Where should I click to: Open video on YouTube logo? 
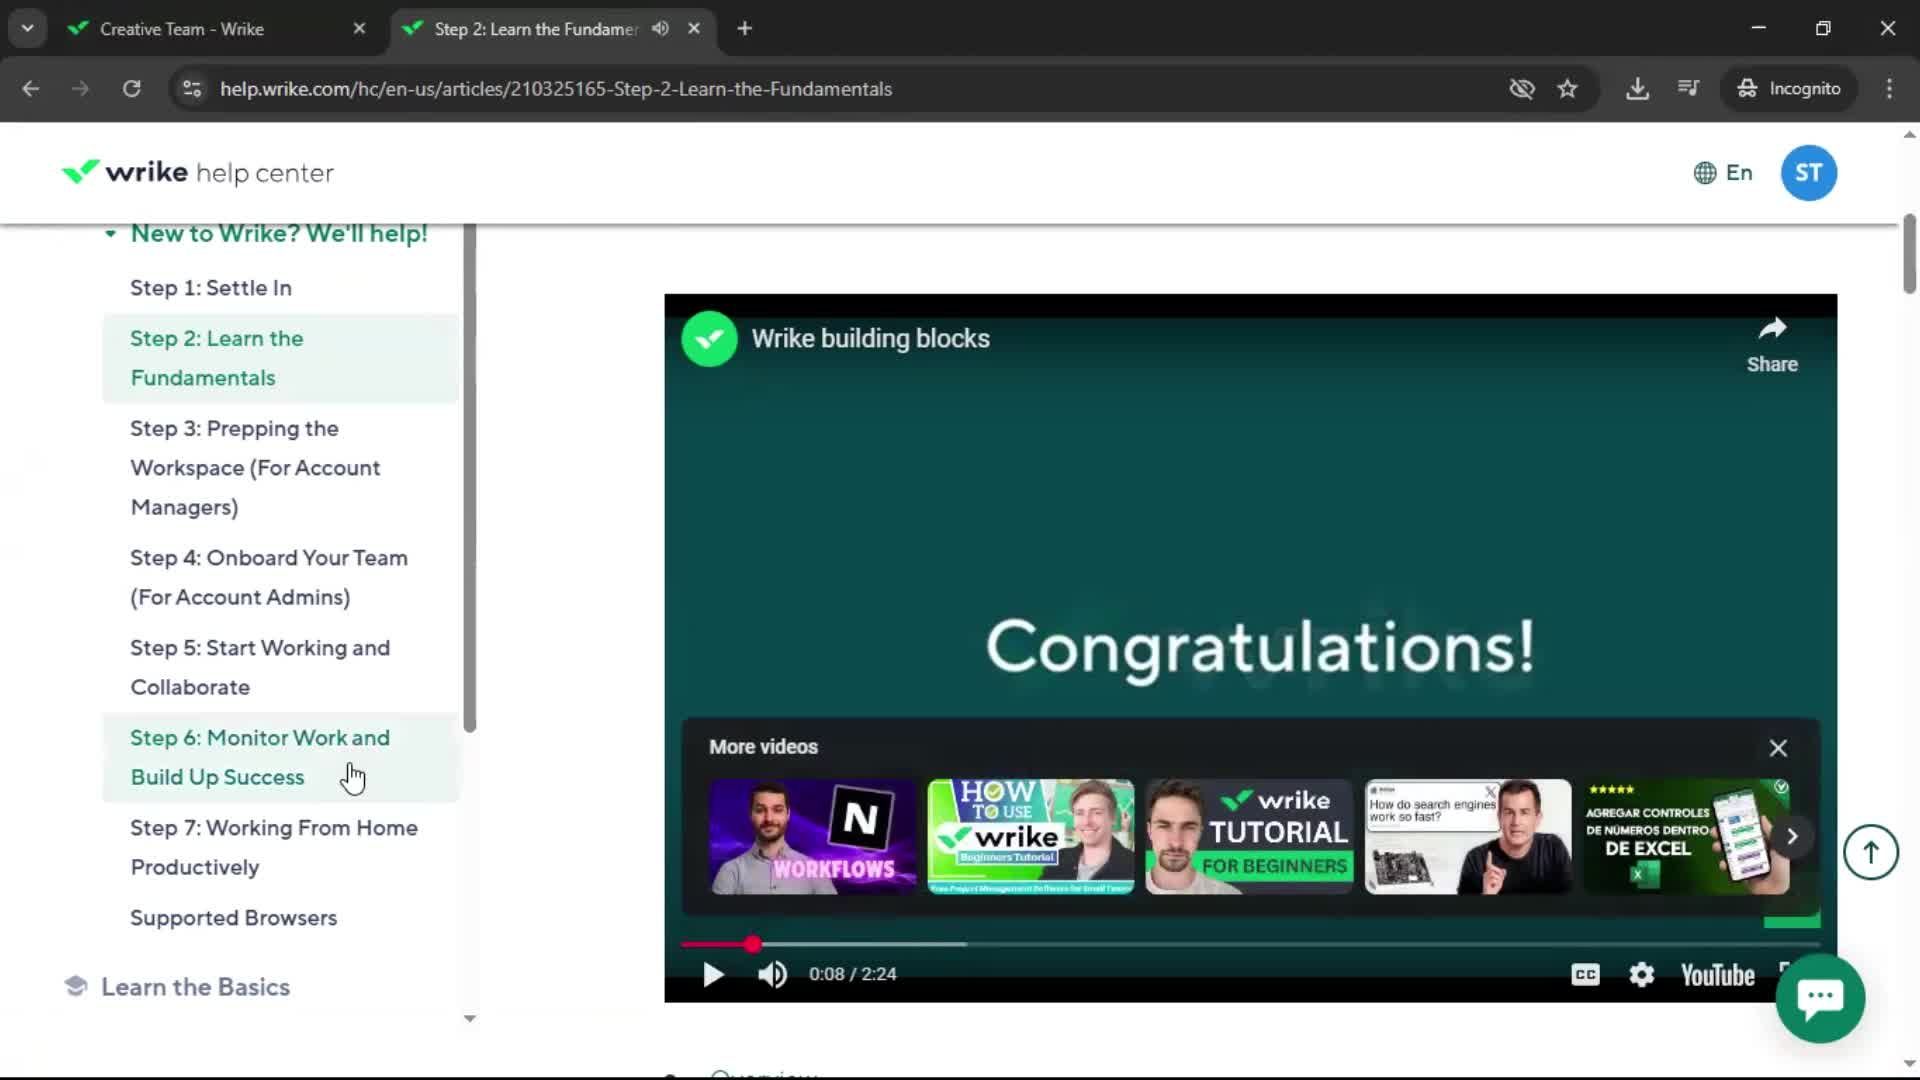tap(1717, 975)
